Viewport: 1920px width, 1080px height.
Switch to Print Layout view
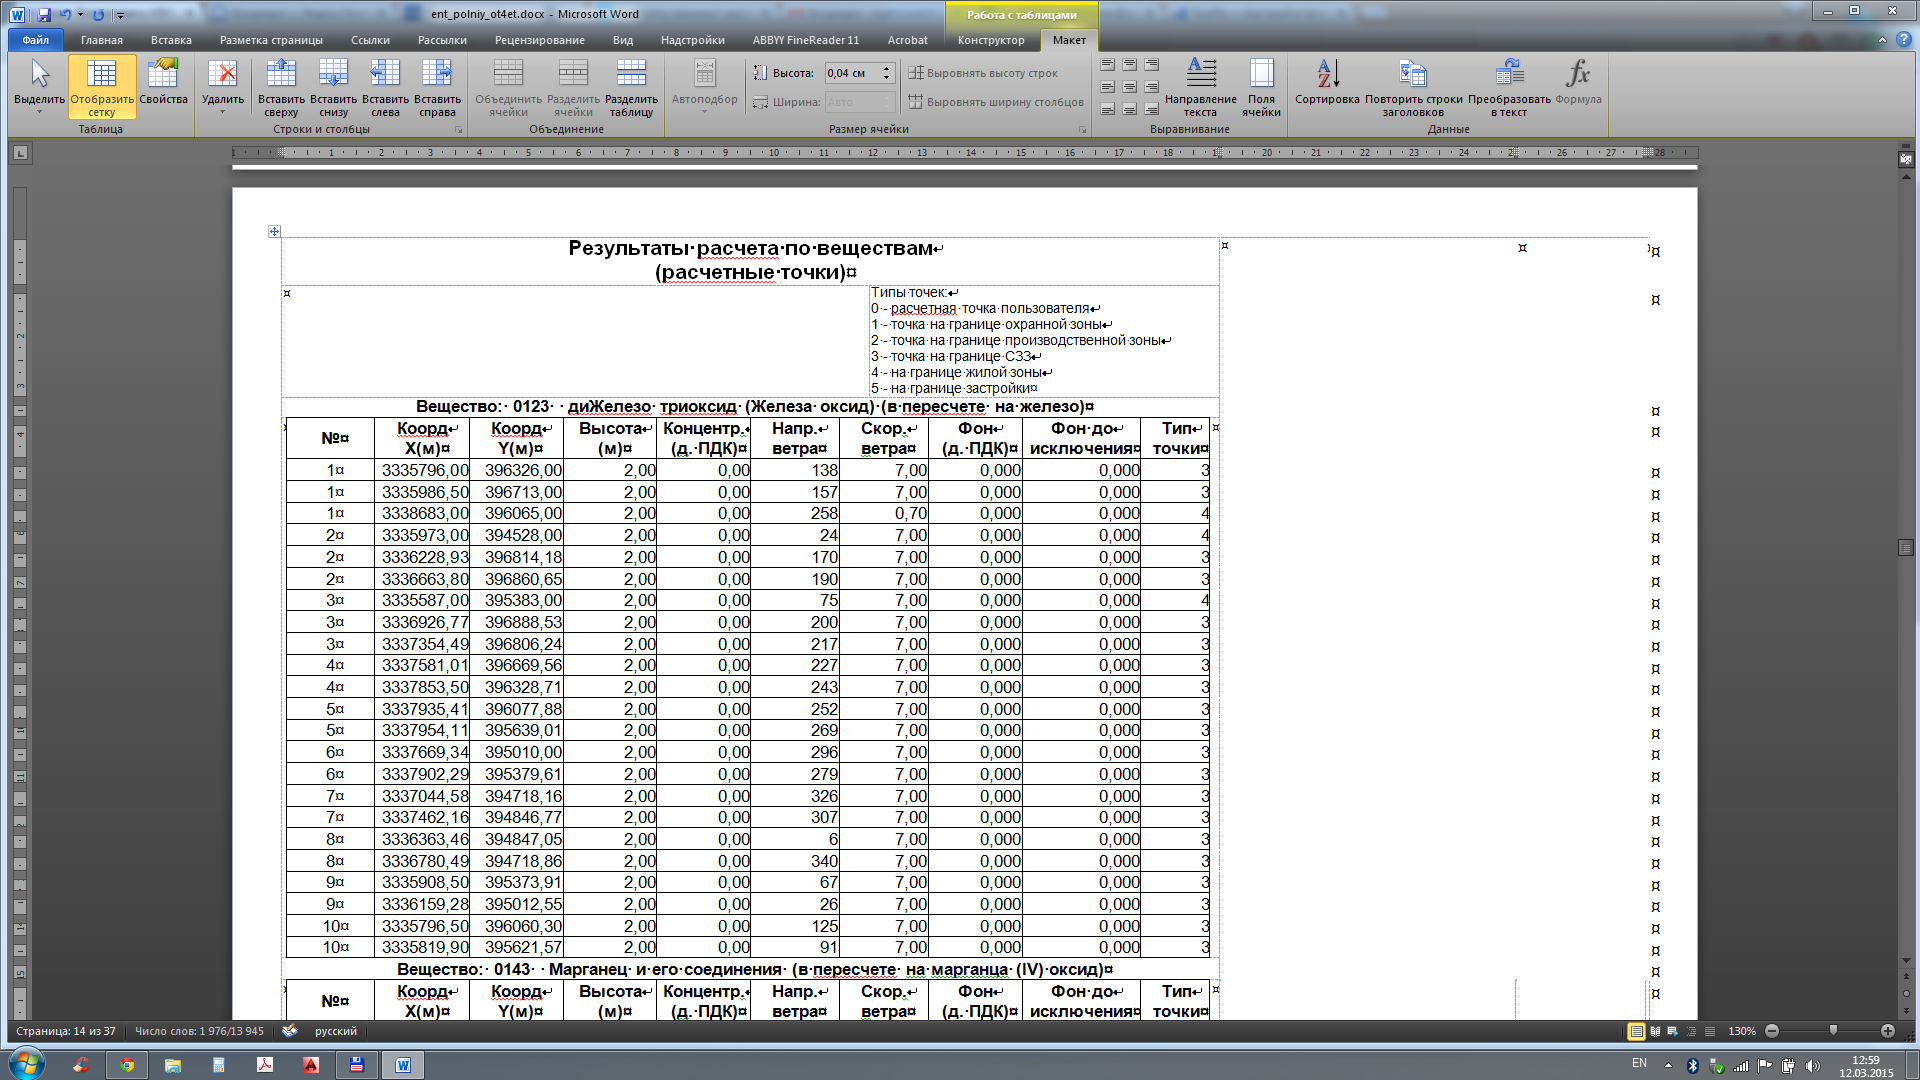1636,1031
